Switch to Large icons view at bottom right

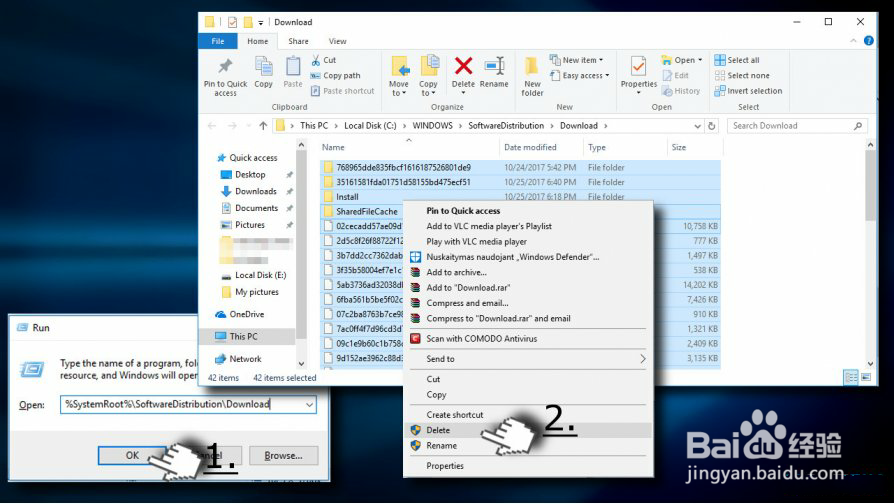865,377
